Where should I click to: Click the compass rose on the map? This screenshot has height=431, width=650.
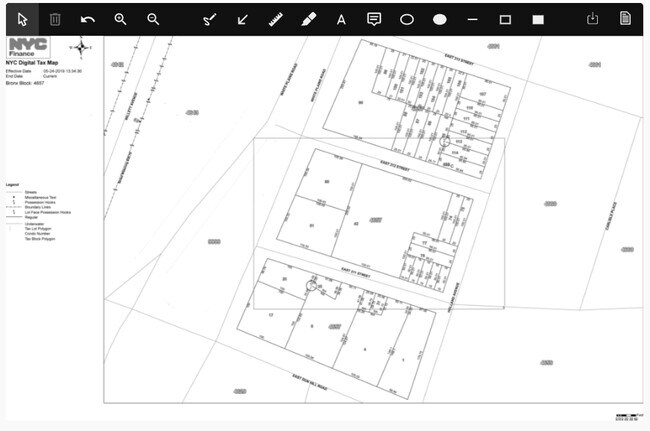[79, 45]
